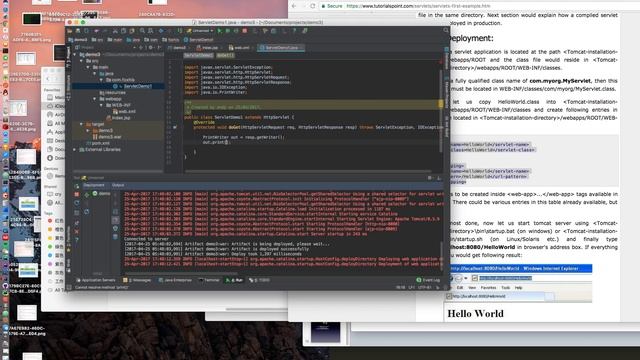Click the ServletDemo1 breadcrumb in navigation bar
This screenshot has width=640, height=360.
click(198, 40)
